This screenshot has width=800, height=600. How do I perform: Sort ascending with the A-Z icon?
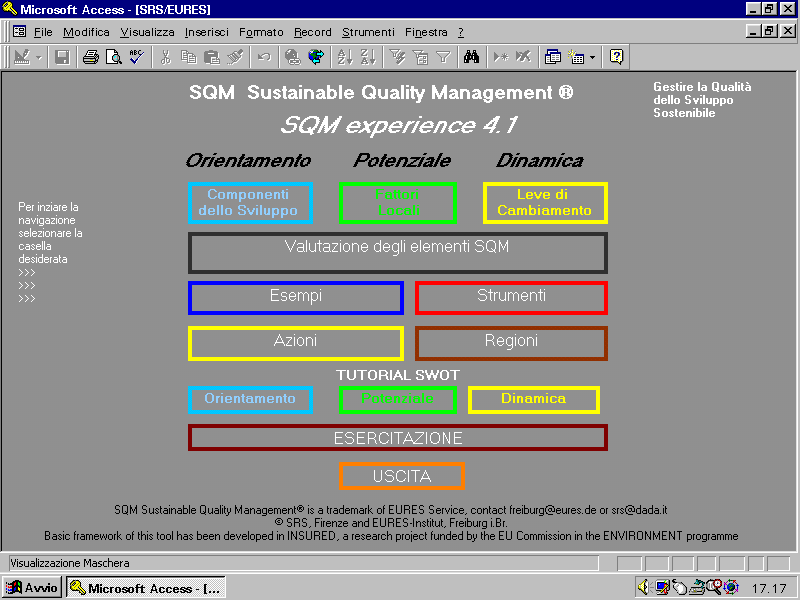pyautogui.click(x=345, y=57)
